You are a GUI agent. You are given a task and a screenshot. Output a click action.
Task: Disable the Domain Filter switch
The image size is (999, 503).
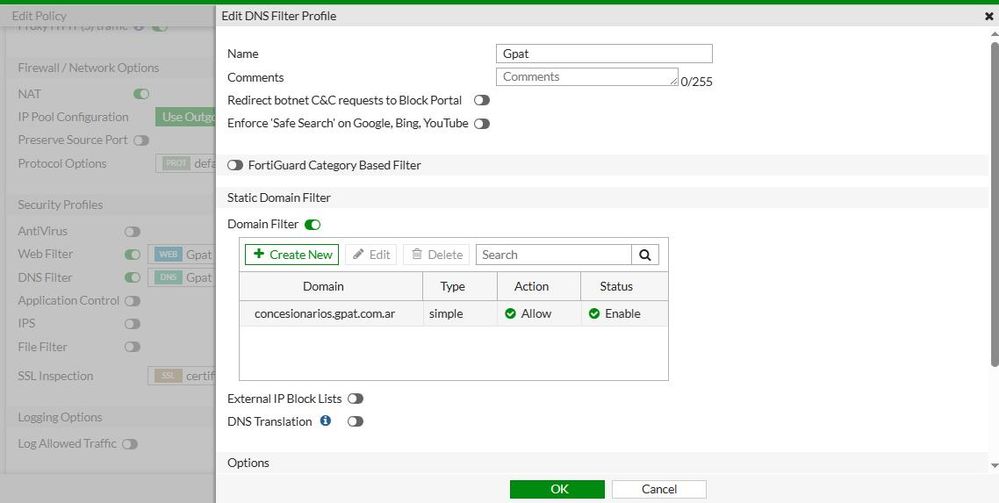point(312,224)
